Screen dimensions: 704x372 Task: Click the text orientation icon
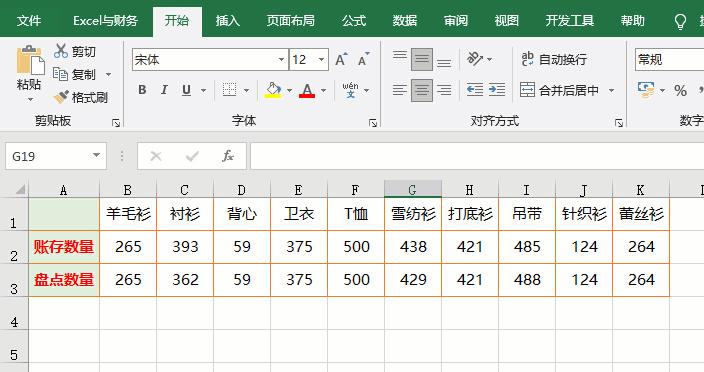pos(475,59)
